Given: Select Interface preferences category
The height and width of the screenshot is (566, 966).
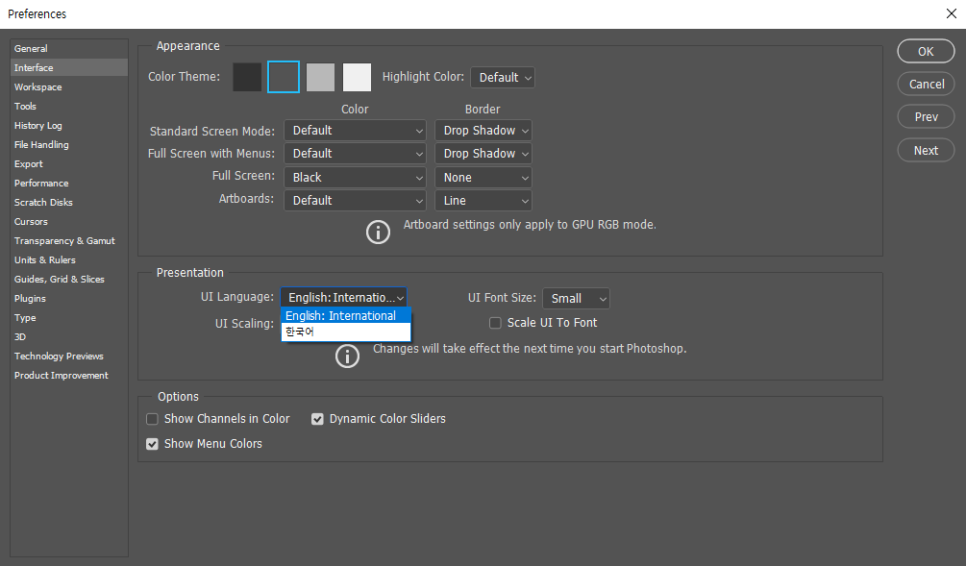Looking at the screenshot, I should point(69,68).
